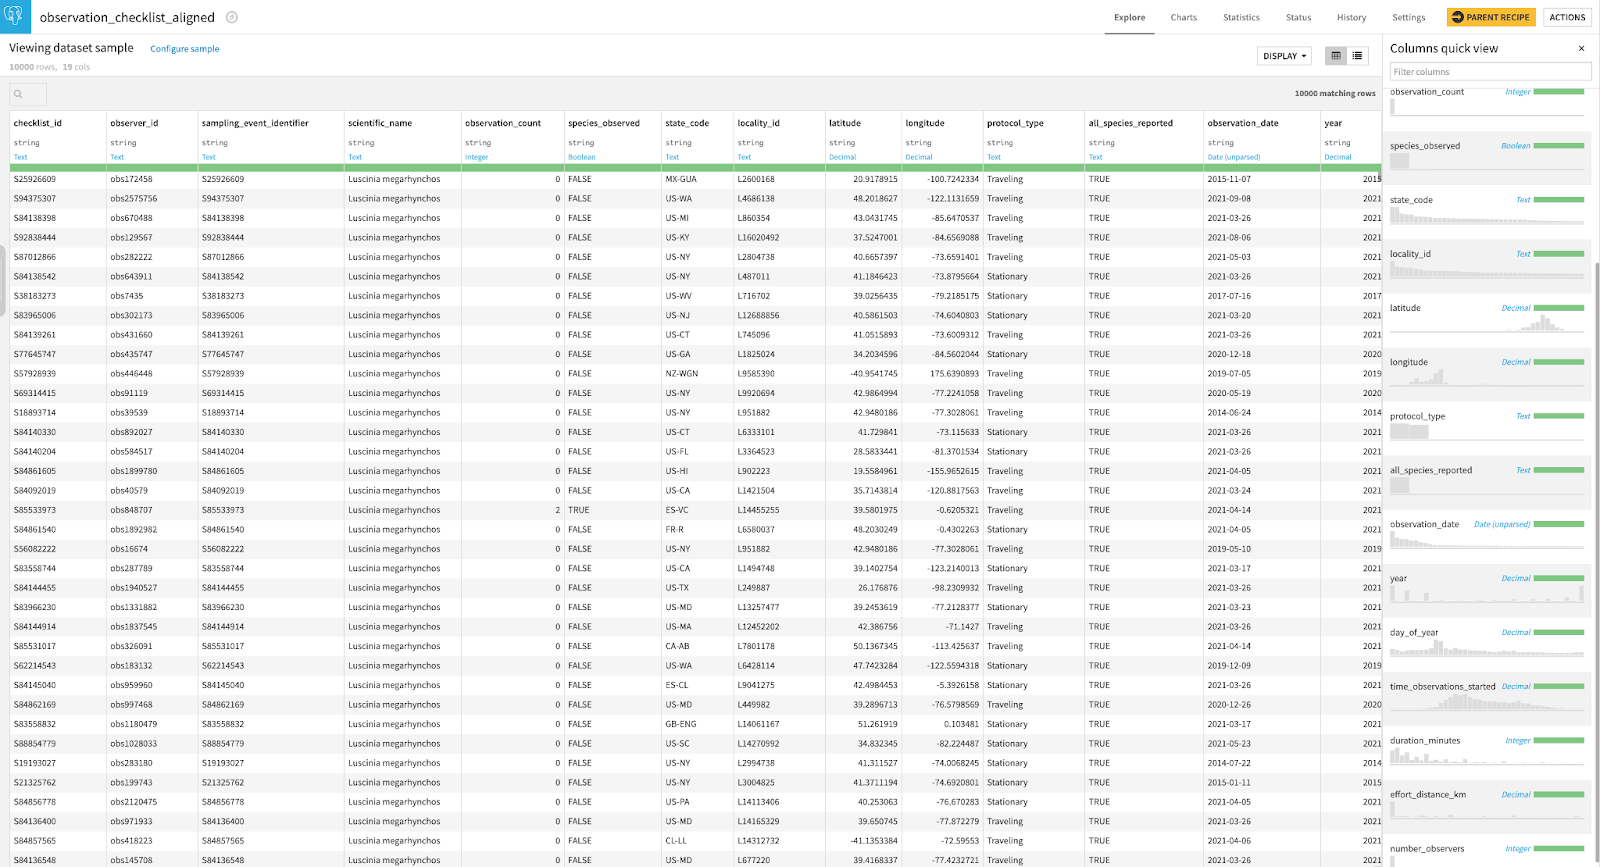The width and height of the screenshot is (1600, 867).
Task: Click the table search box
Action: pos(28,94)
